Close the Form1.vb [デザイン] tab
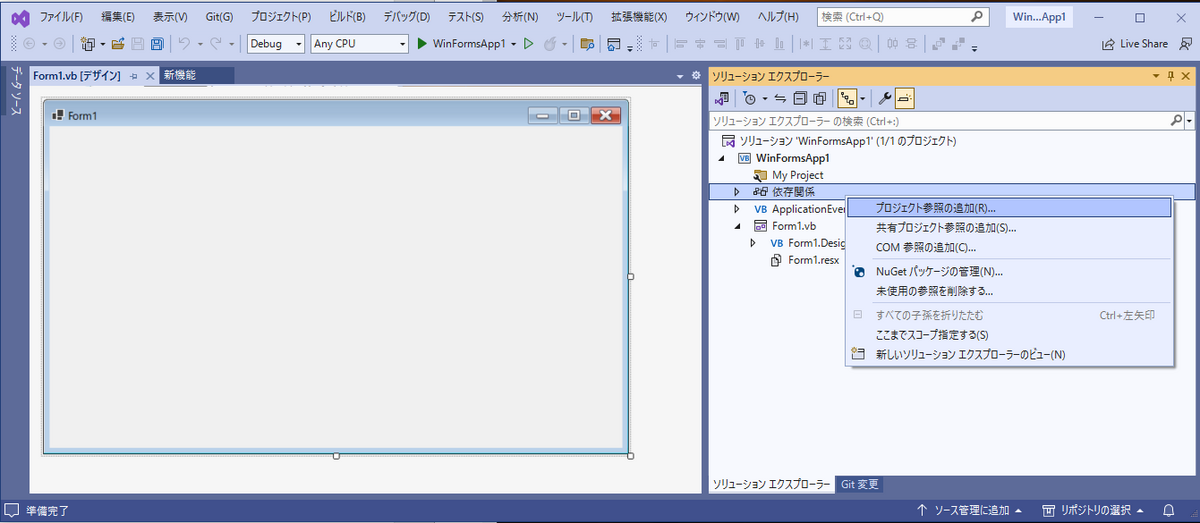Image resolution: width=1200 pixels, height=523 pixels. pos(150,76)
